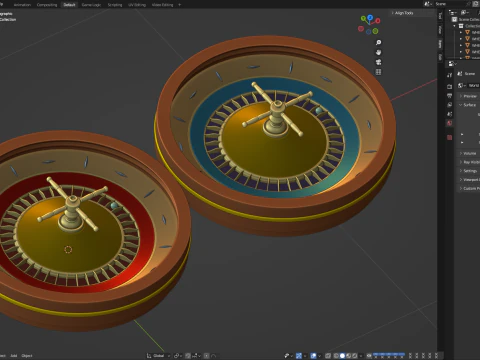The image size is (480, 360).
Task: Add a new workspace with plus button
Action: tap(180, 5)
